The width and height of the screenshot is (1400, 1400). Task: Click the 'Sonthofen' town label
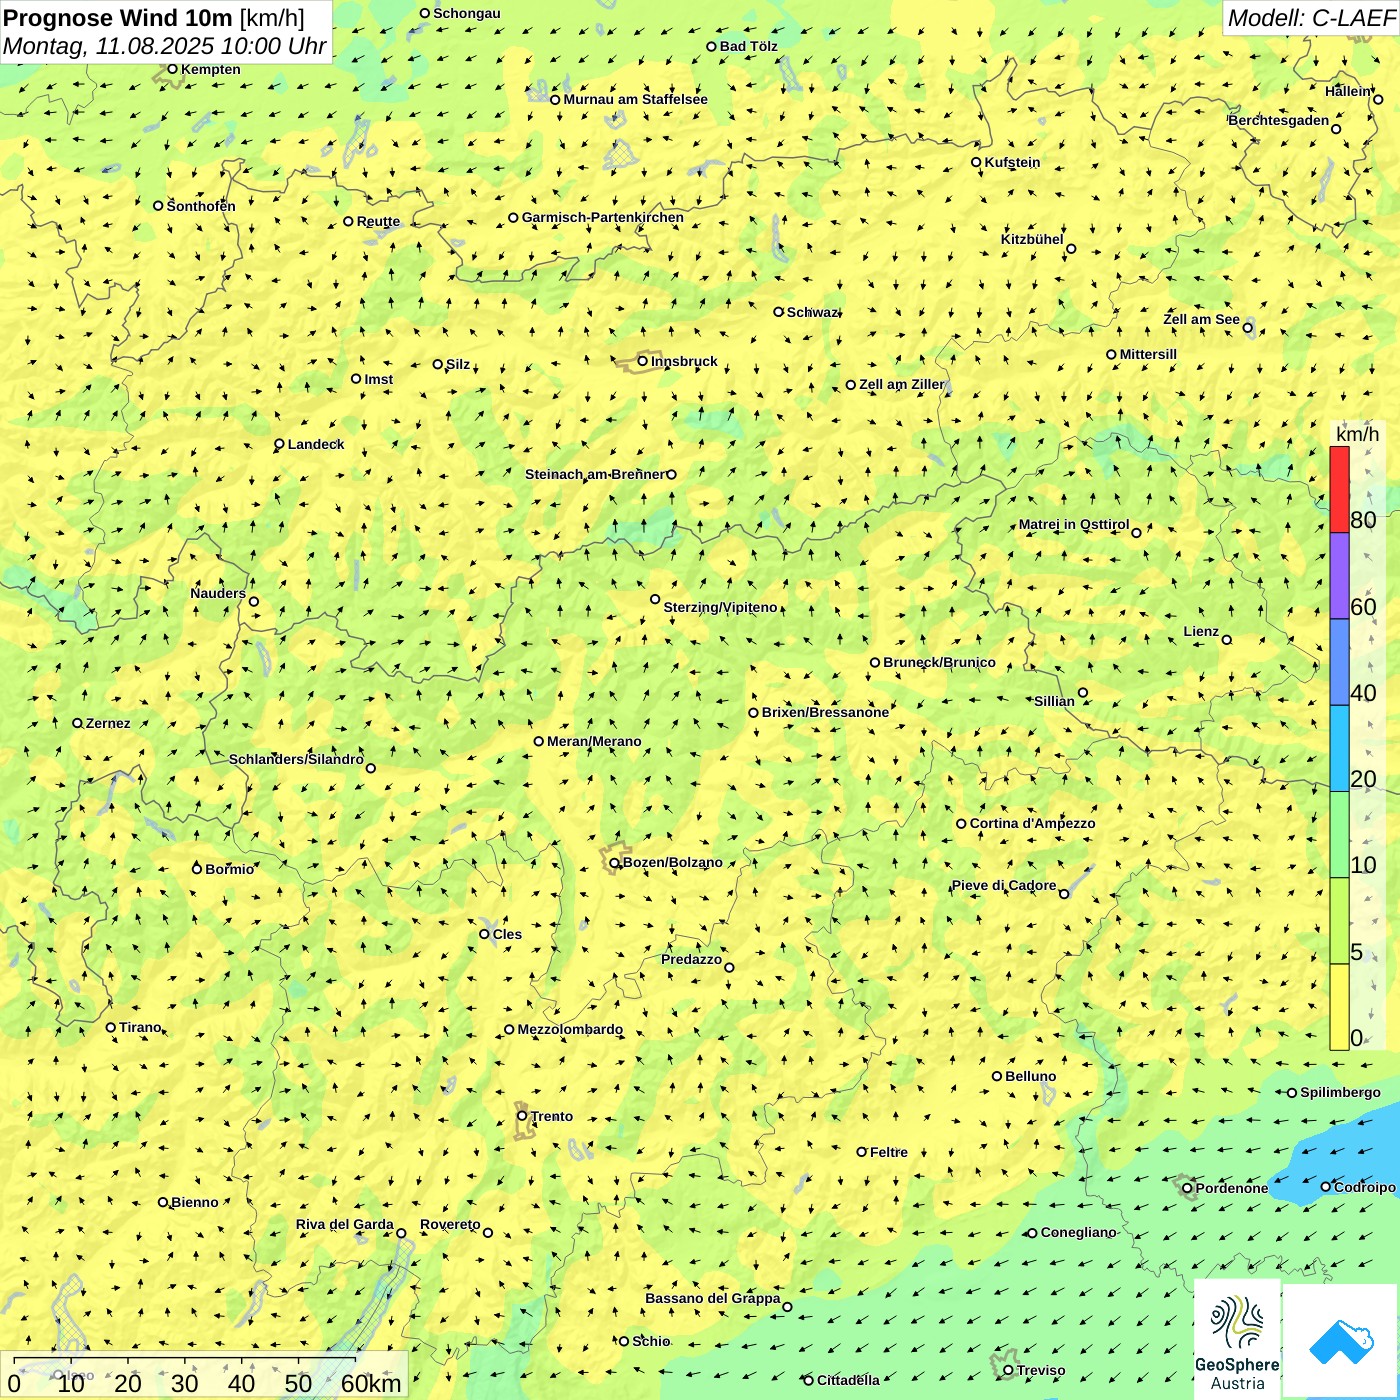(x=201, y=206)
